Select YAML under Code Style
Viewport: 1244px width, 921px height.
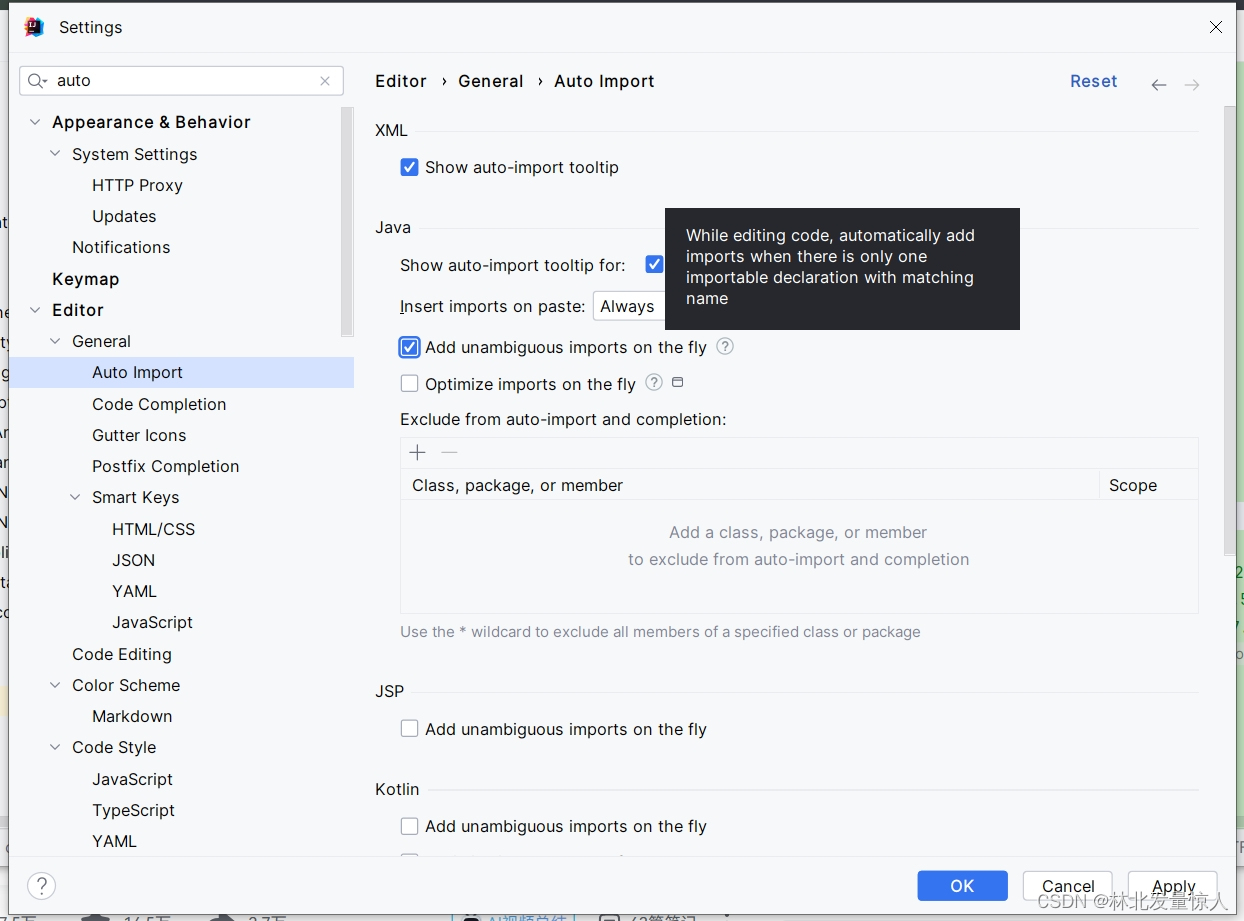114,841
